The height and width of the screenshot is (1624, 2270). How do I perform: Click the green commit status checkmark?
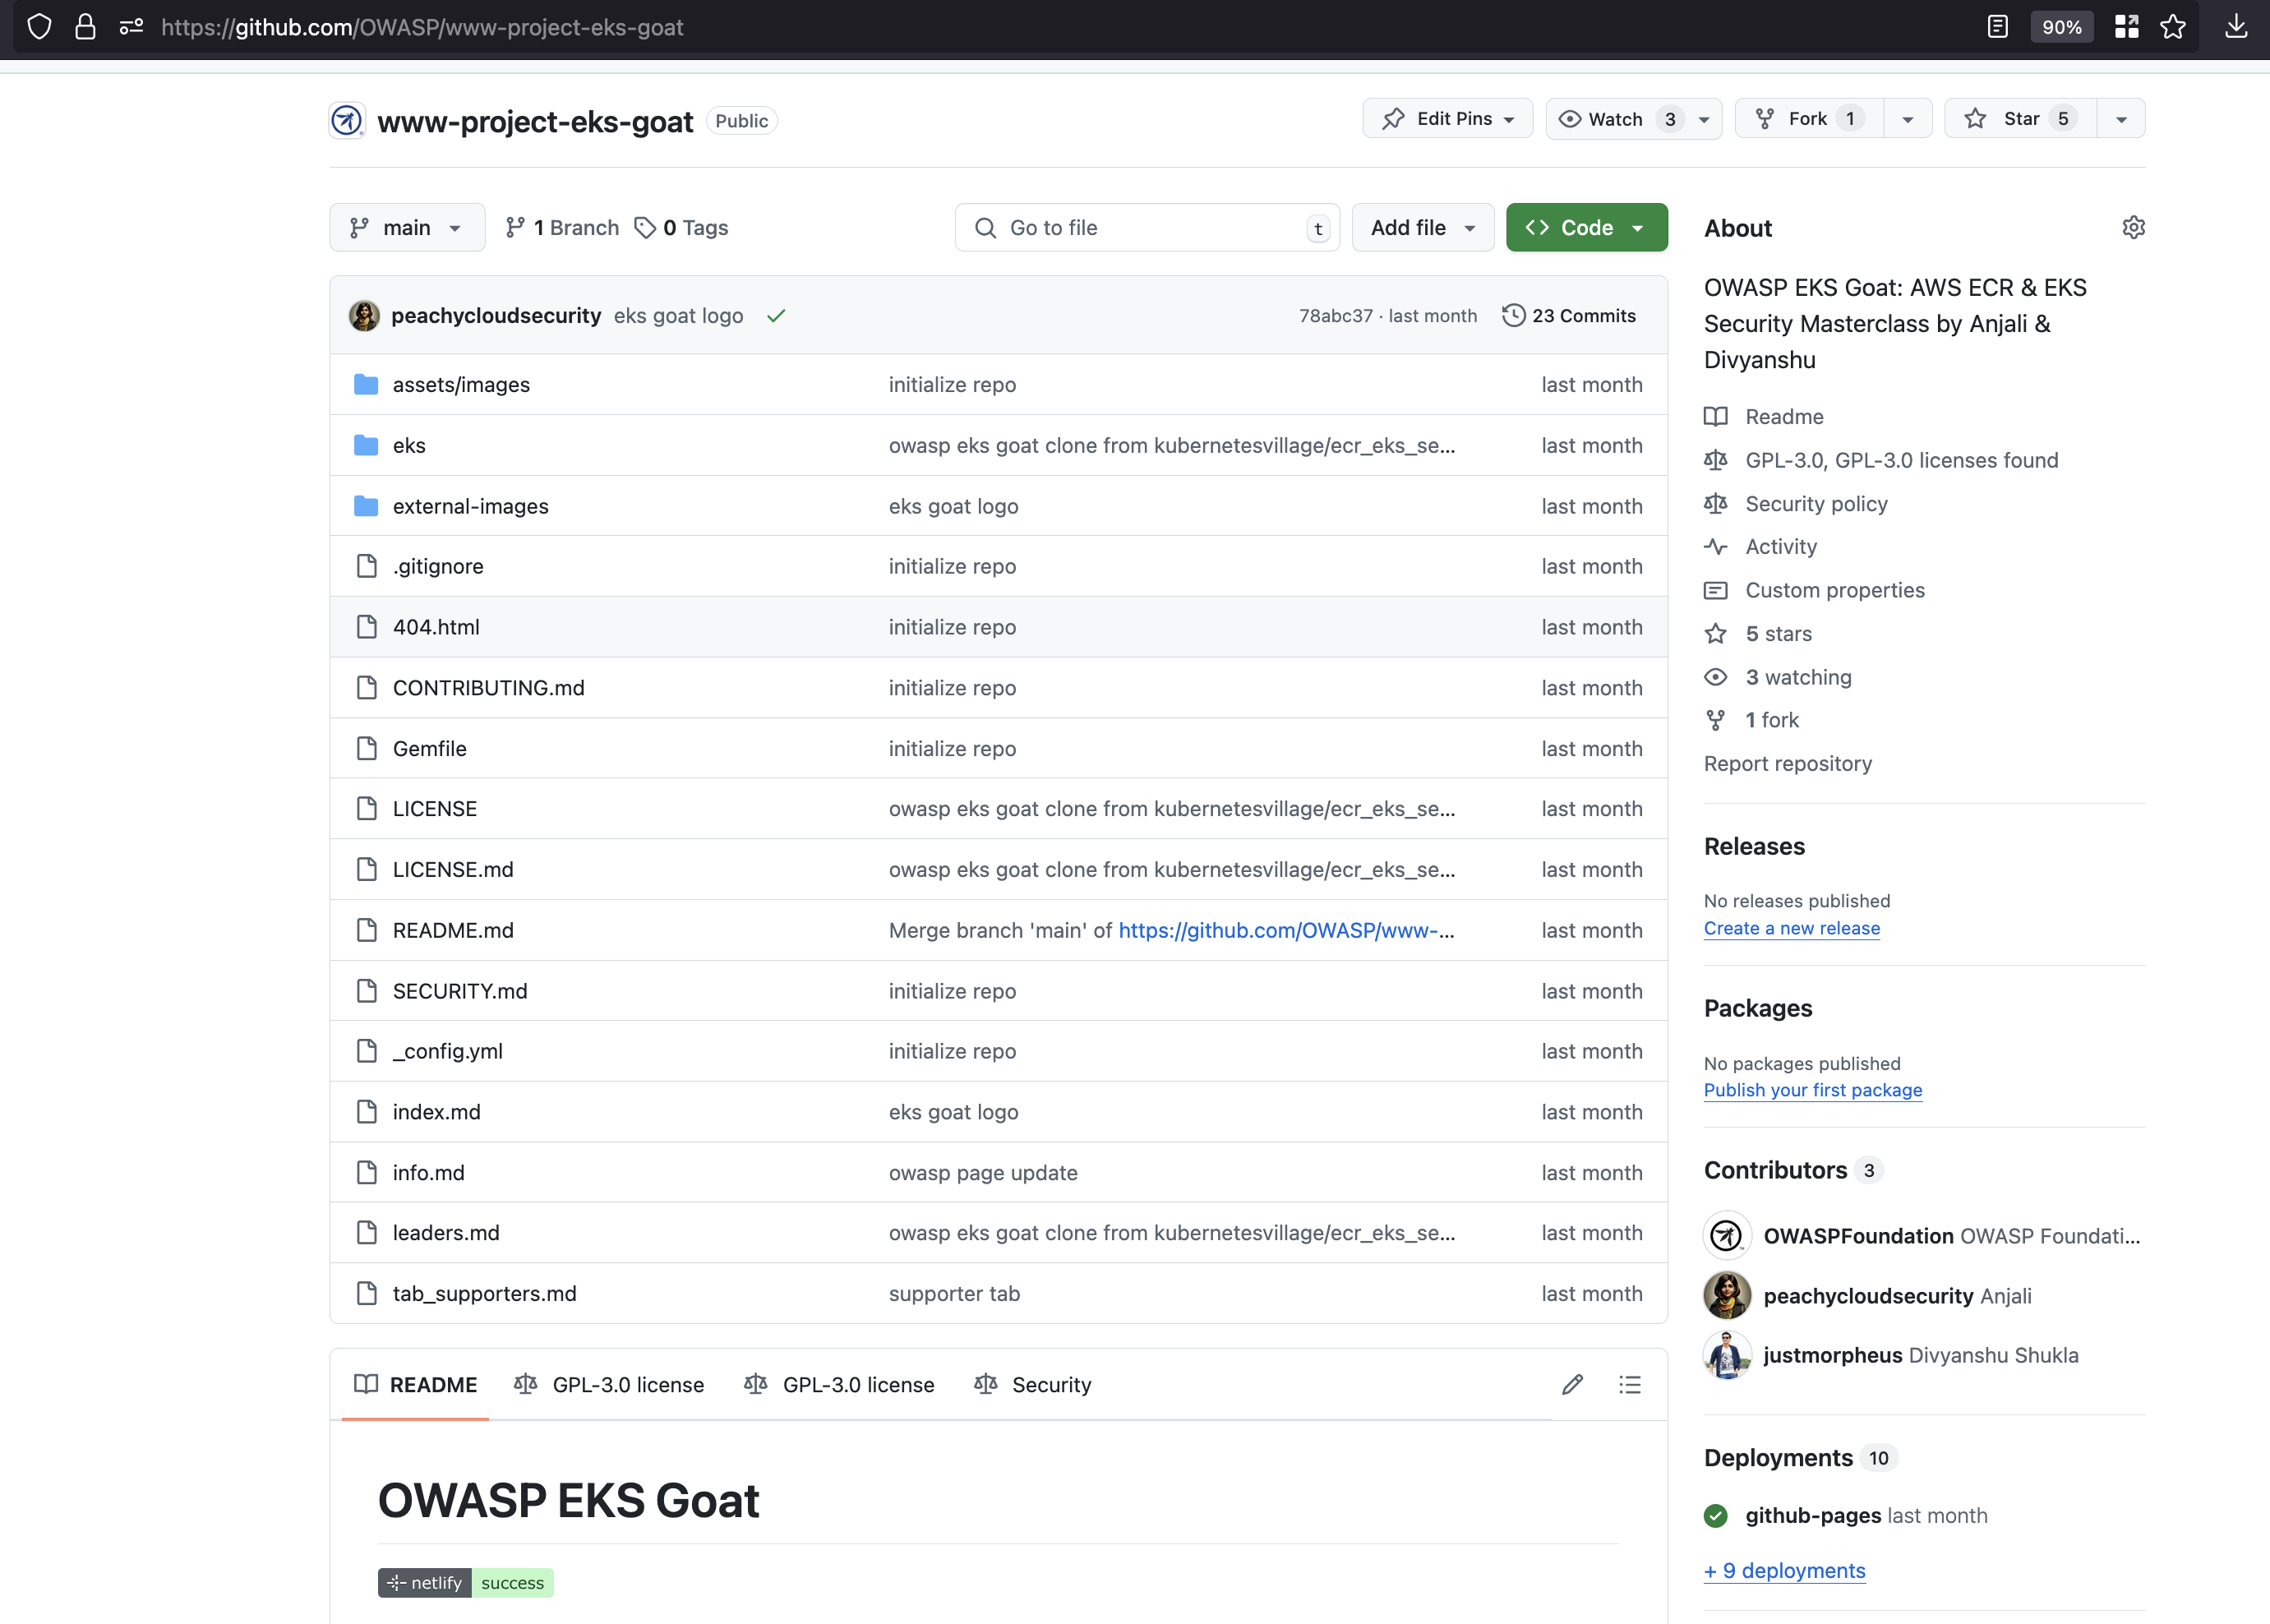click(776, 316)
